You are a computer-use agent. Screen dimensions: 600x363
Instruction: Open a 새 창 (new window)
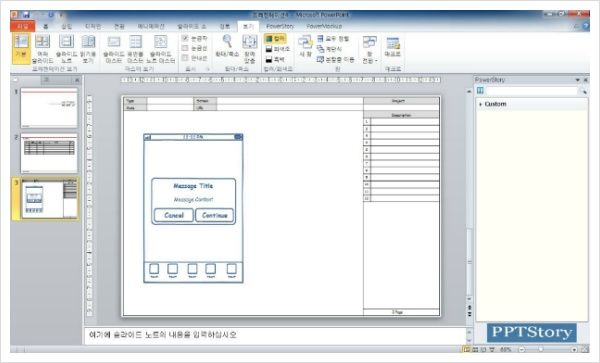tap(305, 46)
